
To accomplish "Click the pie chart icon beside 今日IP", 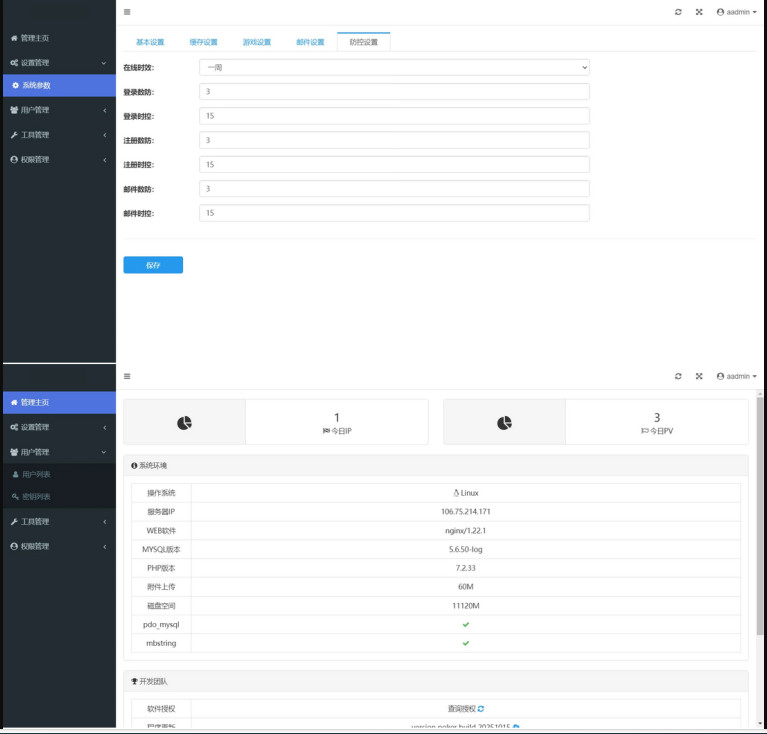I will coord(184,423).
